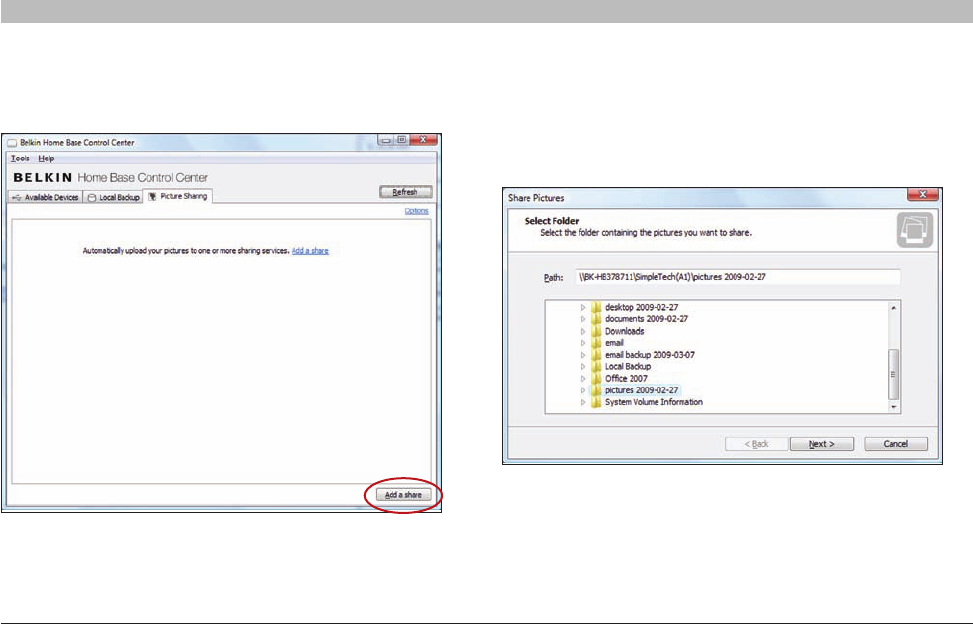This screenshot has width=973, height=624.
Task: Expand the pictures 2009-02-27 folder node
Action: [x=583, y=390]
